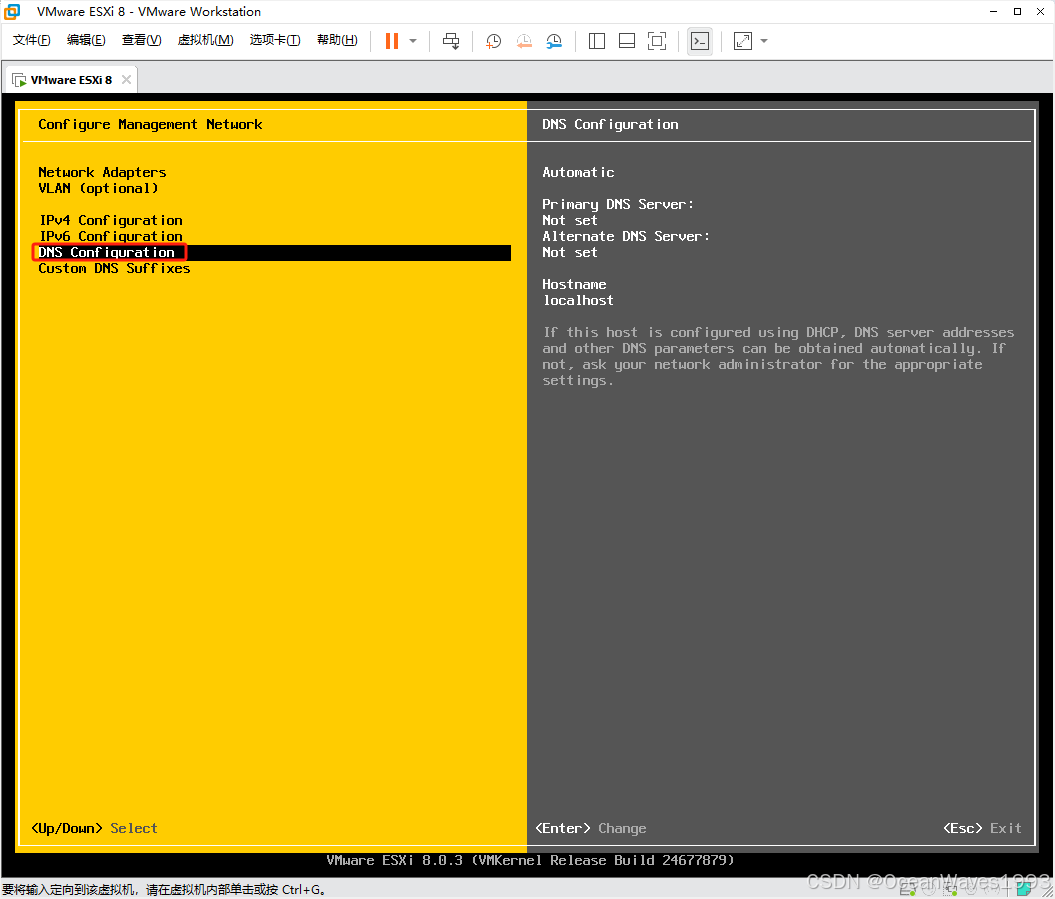
Task: Click the Configure Management Network heading
Action: pos(150,124)
